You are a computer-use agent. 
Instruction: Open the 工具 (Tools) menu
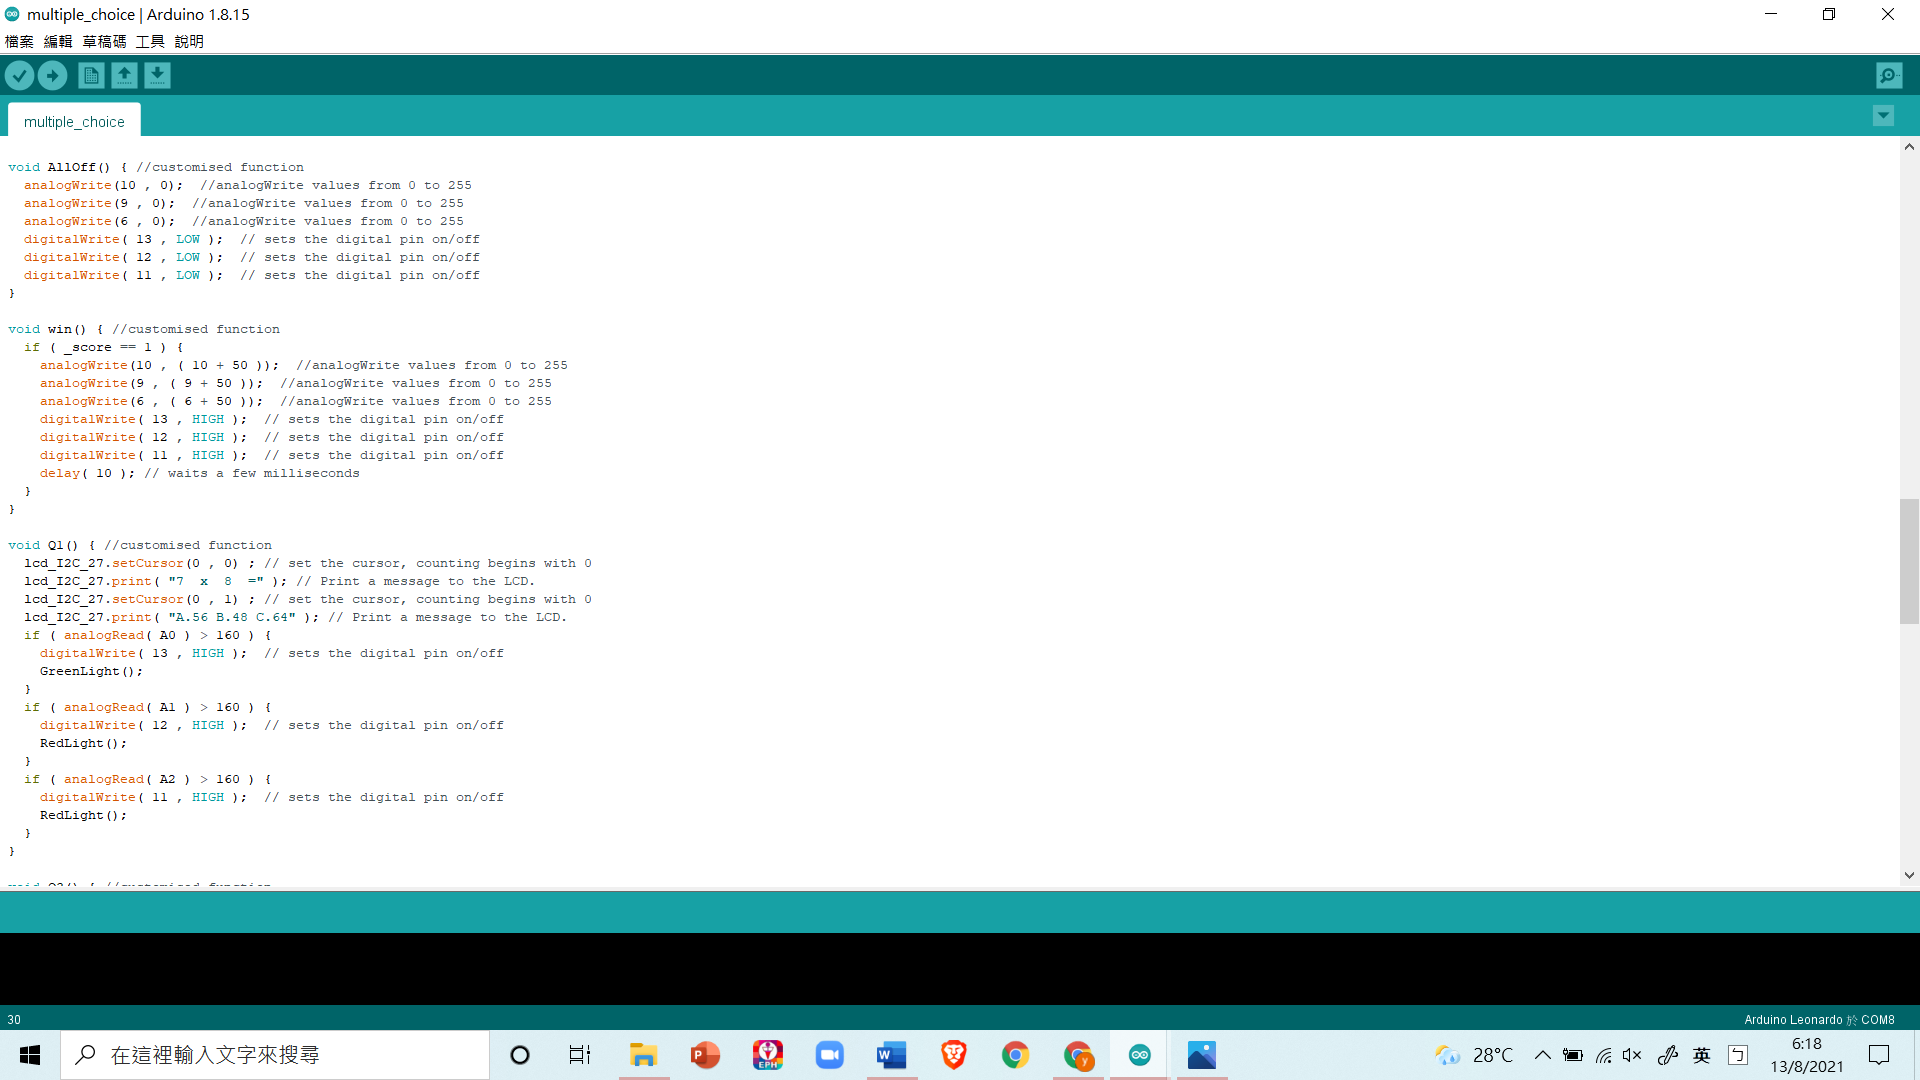[150, 41]
